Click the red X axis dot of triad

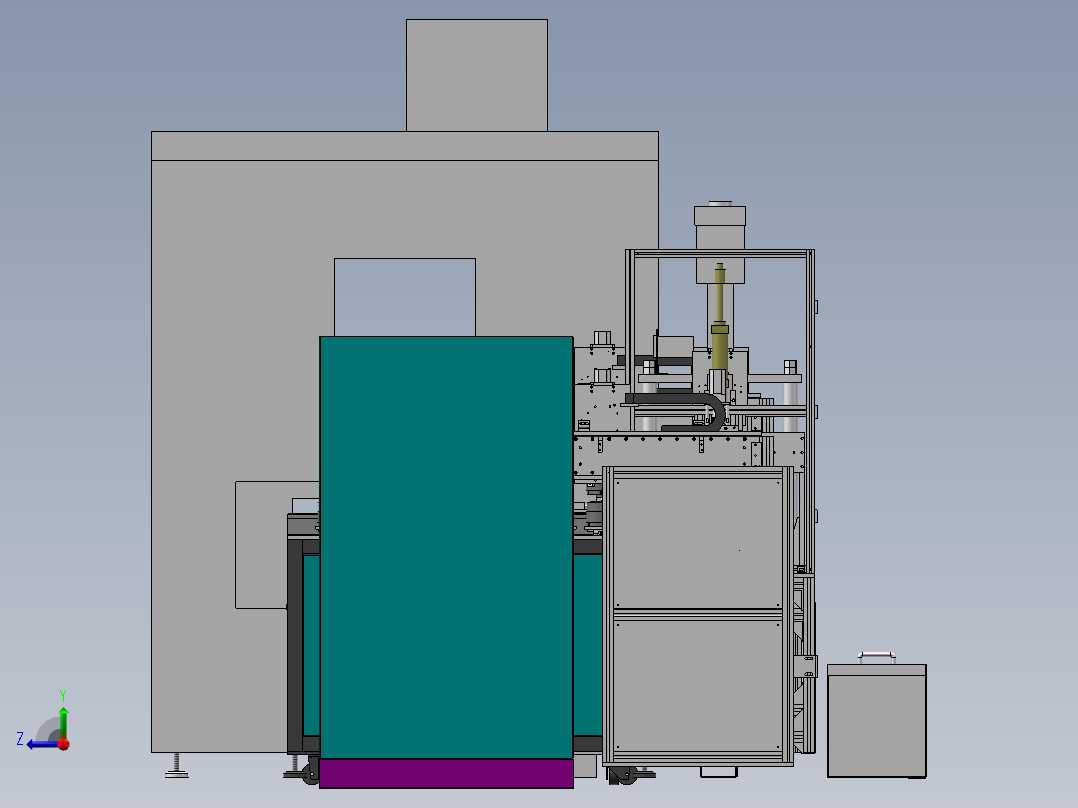pyautogui.click(x=64, y=744)
